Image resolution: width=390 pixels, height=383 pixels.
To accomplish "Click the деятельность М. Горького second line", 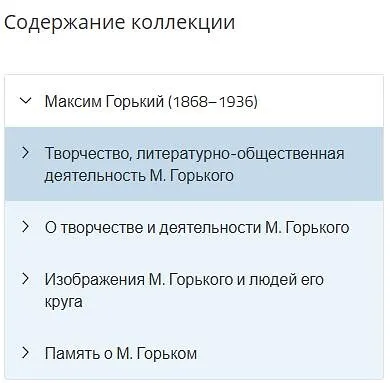I will click(x=139, y=176).
